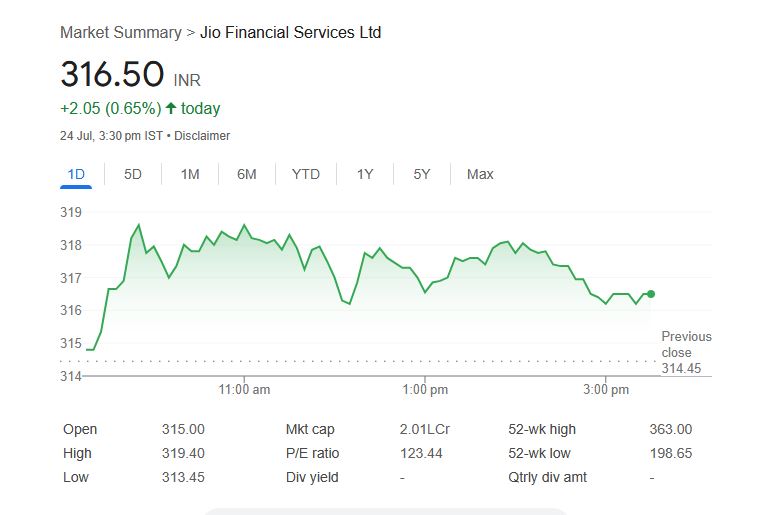Click the green current-price dot on chart
Screen dimensions: 759x515
pos(651,294)
